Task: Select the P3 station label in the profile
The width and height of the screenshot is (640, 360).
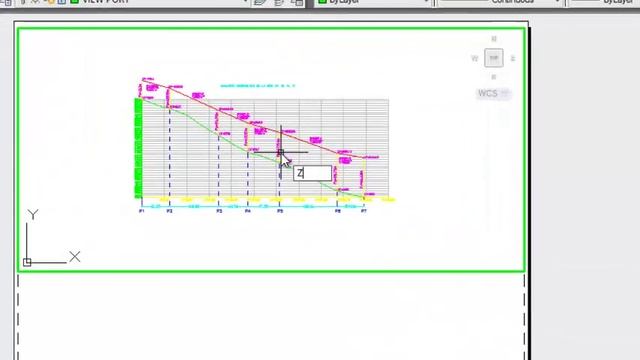Action: (219, 211)
